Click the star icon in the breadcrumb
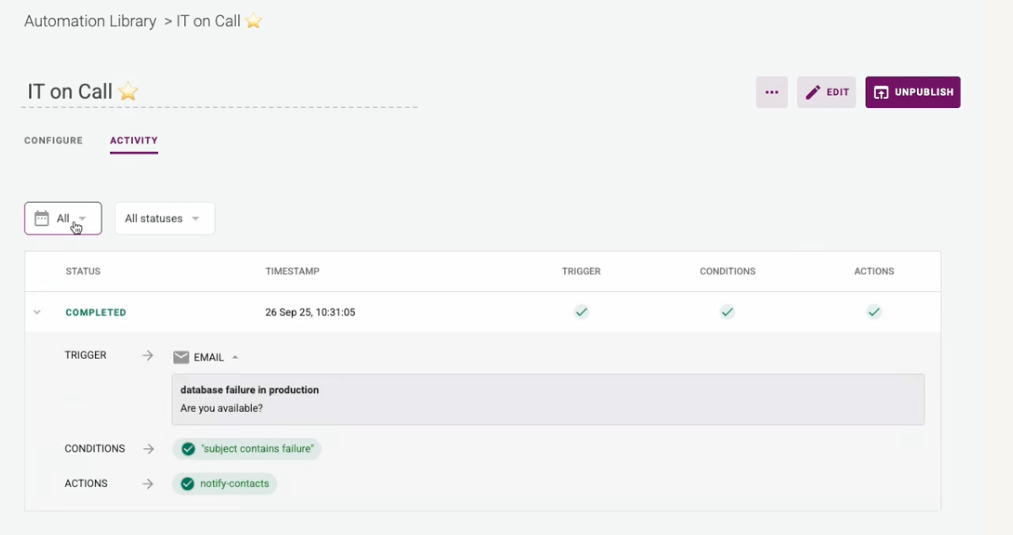 [253, 21]
